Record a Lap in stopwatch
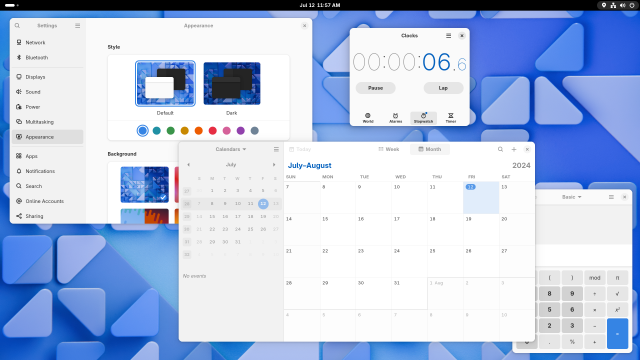This screenshot has height=360, width=640. [443, 88]
